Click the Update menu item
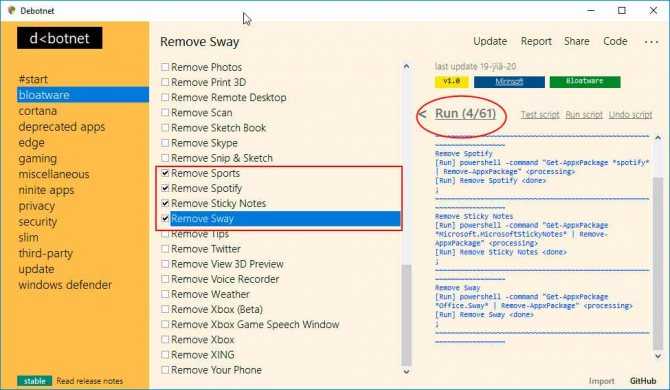 490,41
